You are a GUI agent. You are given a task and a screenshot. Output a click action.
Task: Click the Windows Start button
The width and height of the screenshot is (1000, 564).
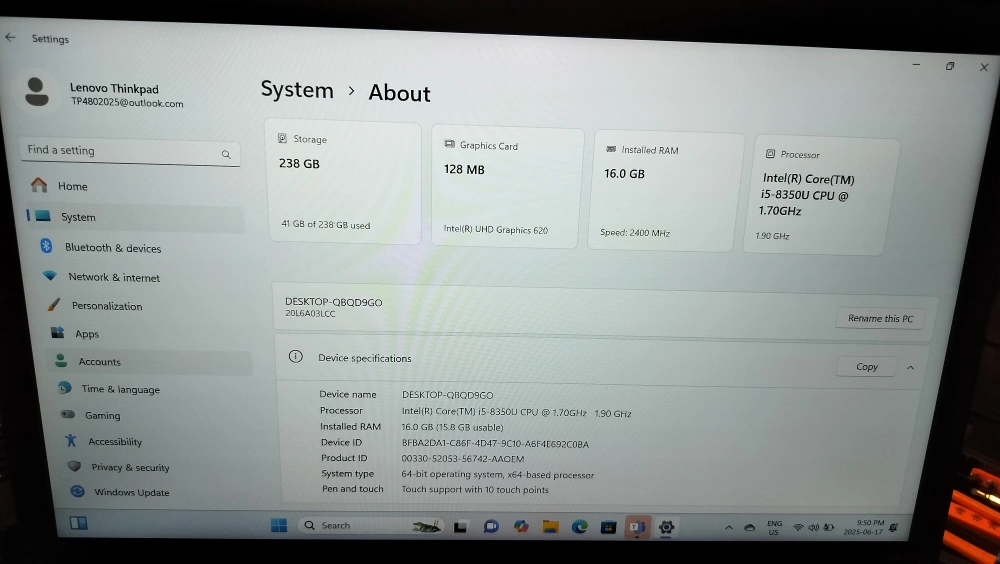click(279, 525)
